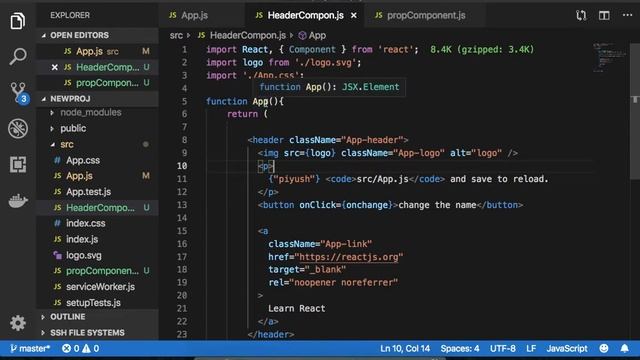The image size is (640, 360).
Task: Open App.css in the file tree
Action: click(x=97, y=160)
